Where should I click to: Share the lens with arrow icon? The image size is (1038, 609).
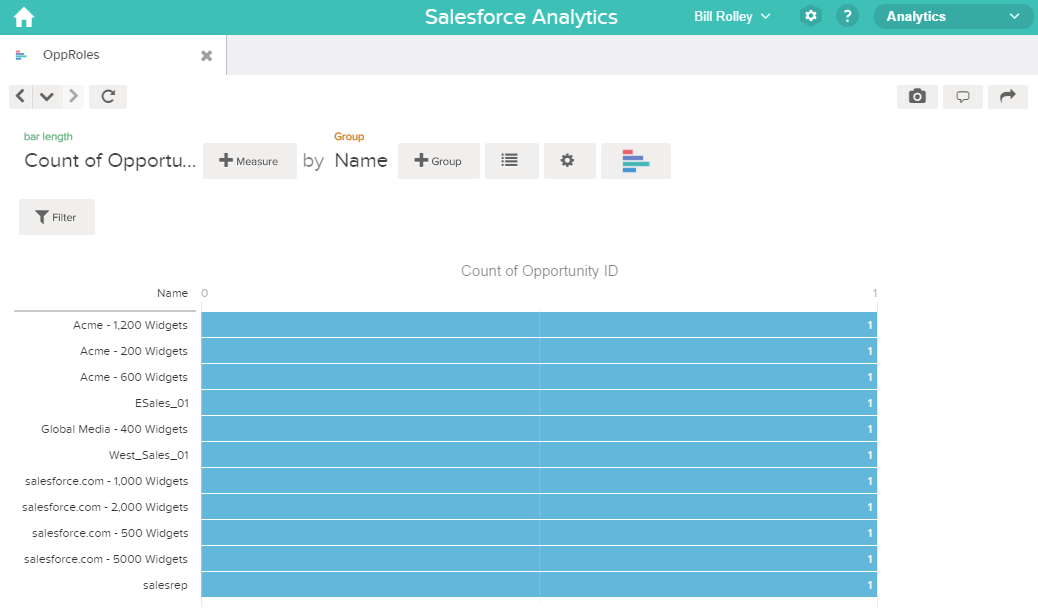pos(1008,97)
